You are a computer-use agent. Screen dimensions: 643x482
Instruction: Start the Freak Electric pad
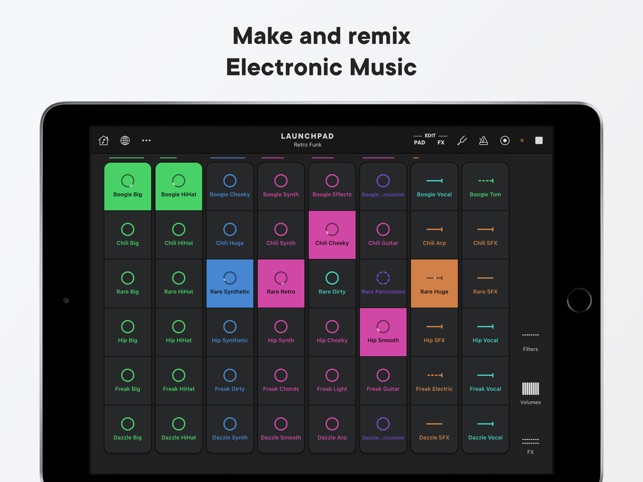coord(434,381)
